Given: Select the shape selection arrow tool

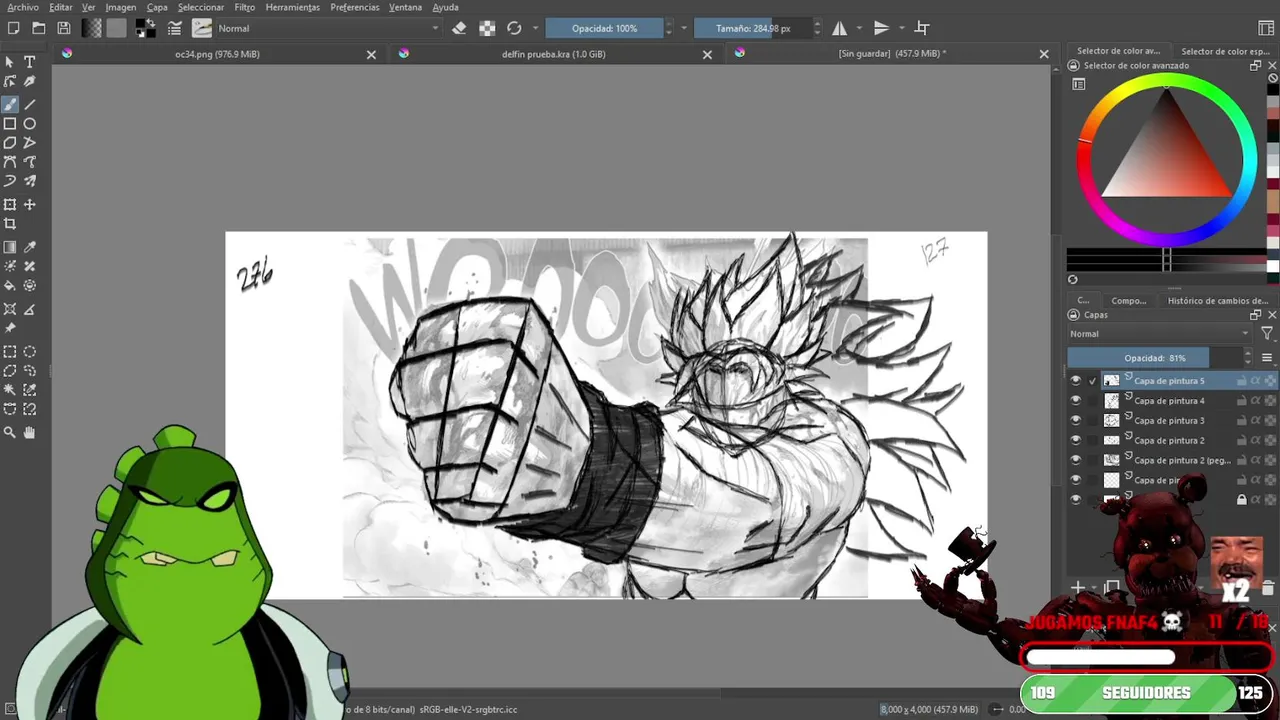Looking at the screenshot, I should [x=10, y=62].
